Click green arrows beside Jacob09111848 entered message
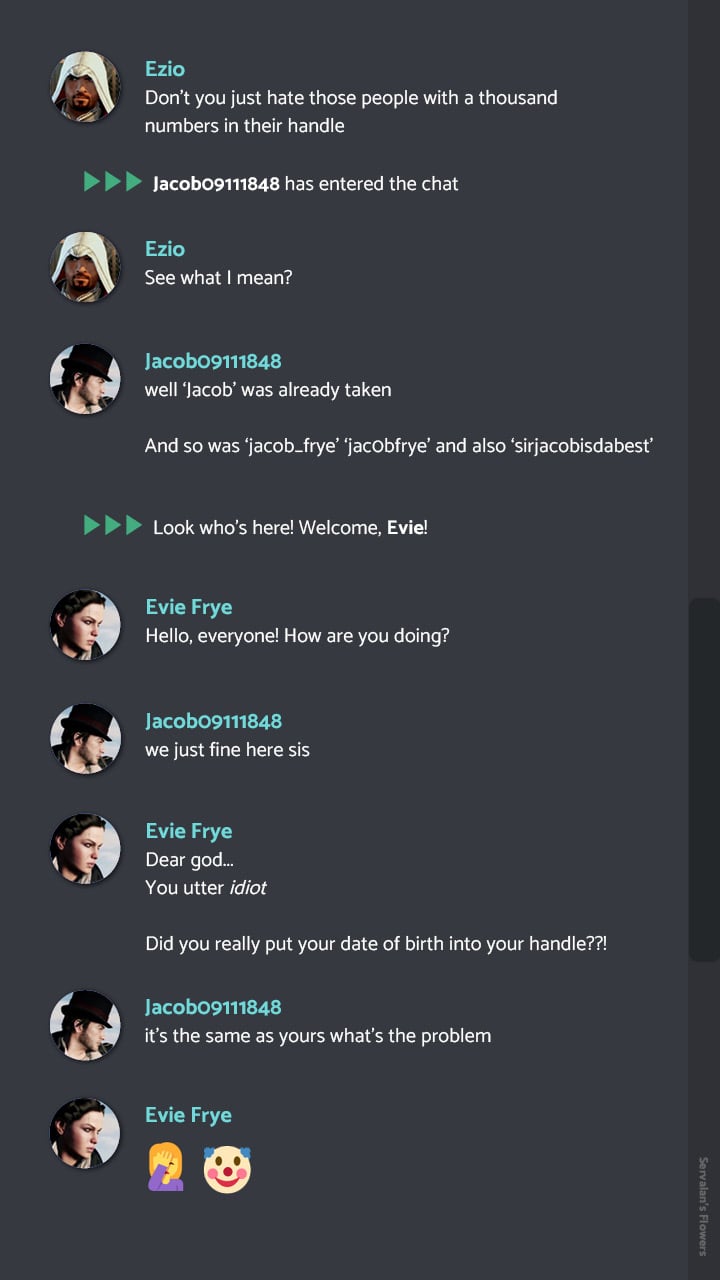This screenshot has width=720, height=1280. 113,182
